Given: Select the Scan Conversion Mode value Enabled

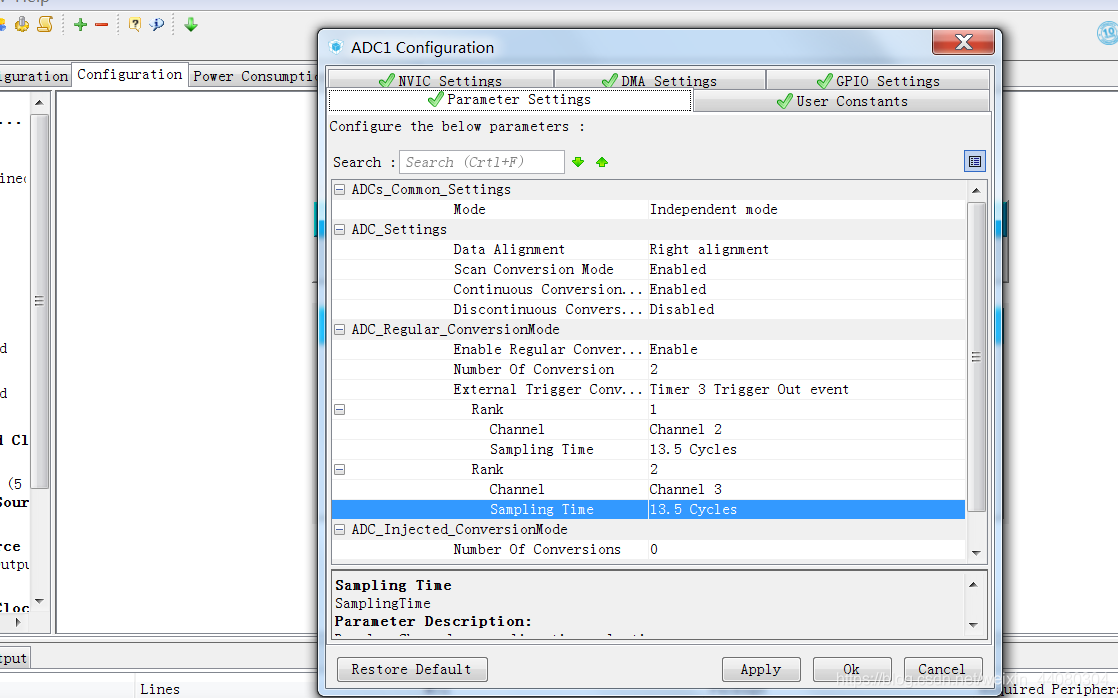Looking at the screenshot, I should 678,269.
